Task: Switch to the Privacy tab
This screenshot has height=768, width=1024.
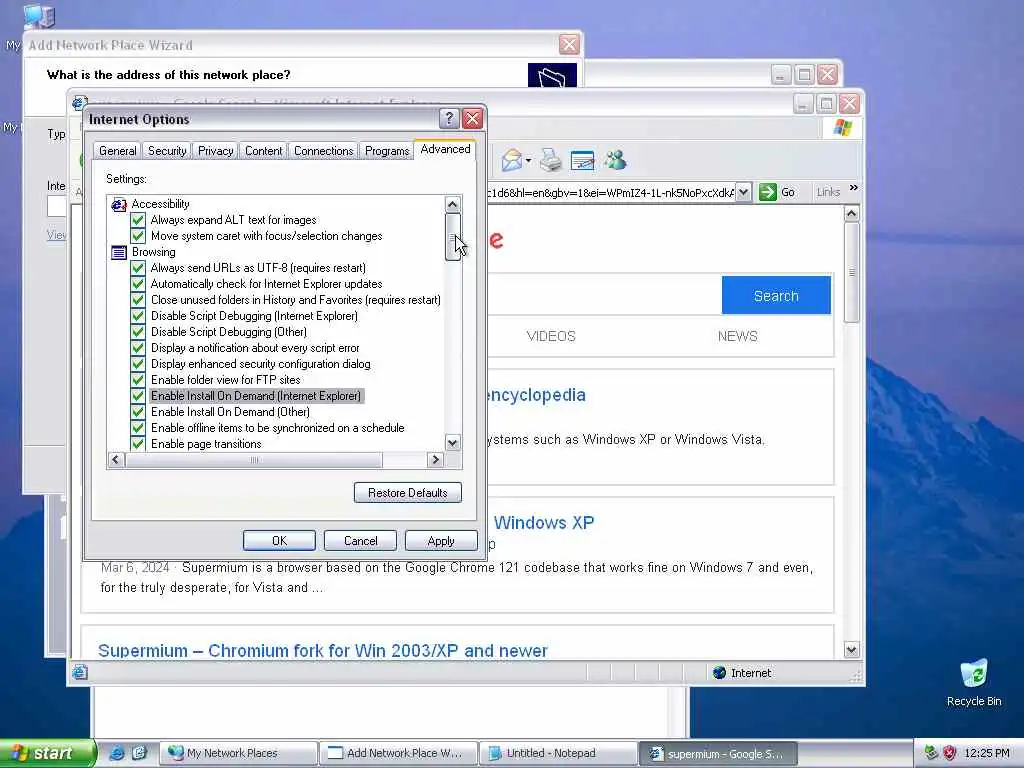Action: point(216,151)
